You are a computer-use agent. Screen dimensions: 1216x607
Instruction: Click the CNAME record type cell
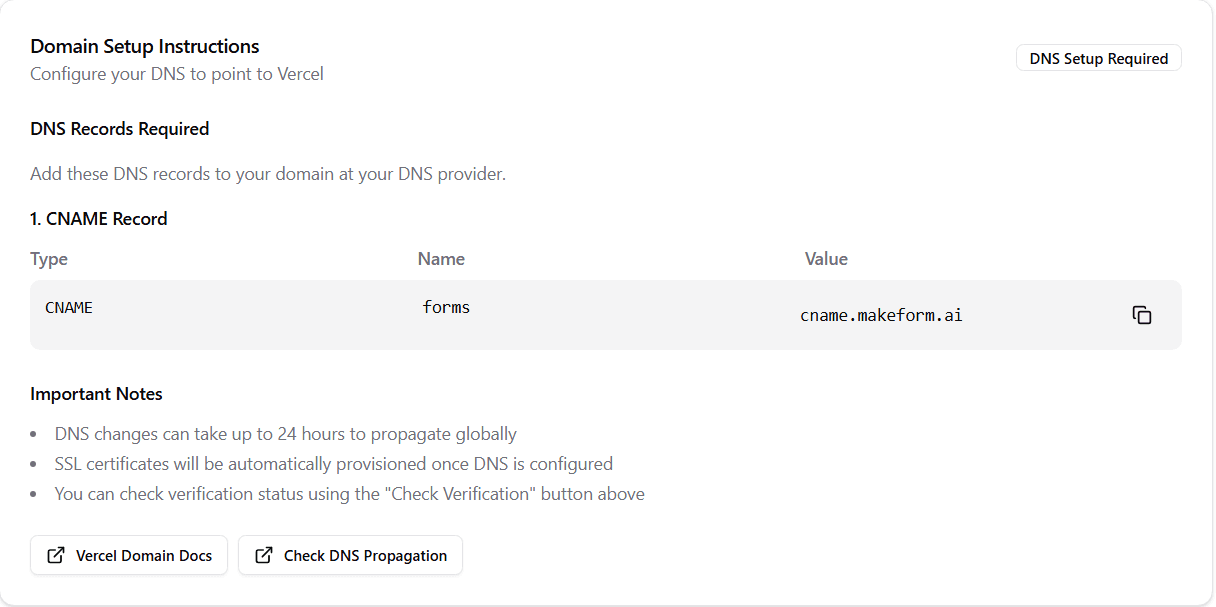pos(68,307)
